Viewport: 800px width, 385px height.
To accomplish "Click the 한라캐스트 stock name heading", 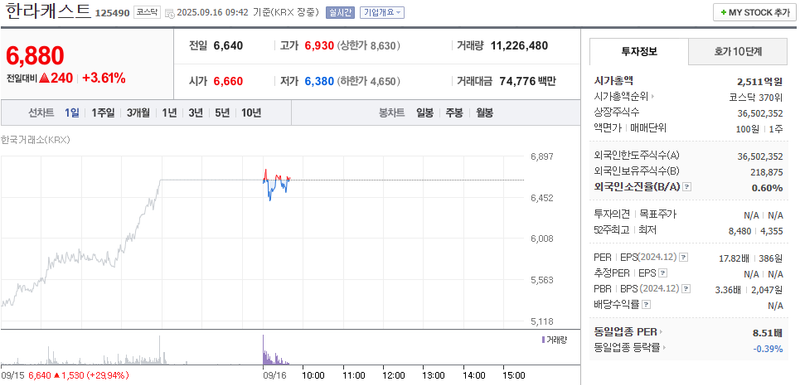I will point(48,11).
